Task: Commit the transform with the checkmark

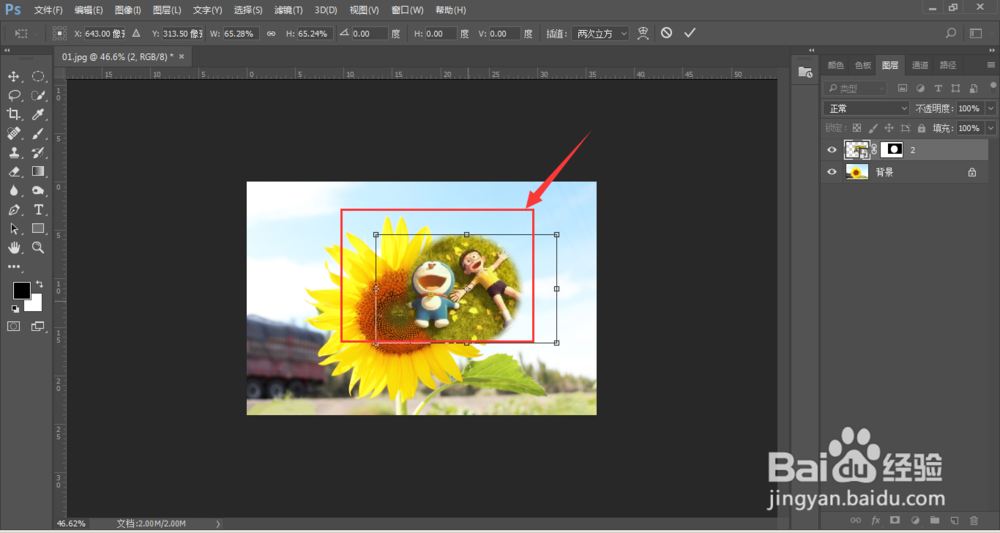Action: [x=689, y=33]
